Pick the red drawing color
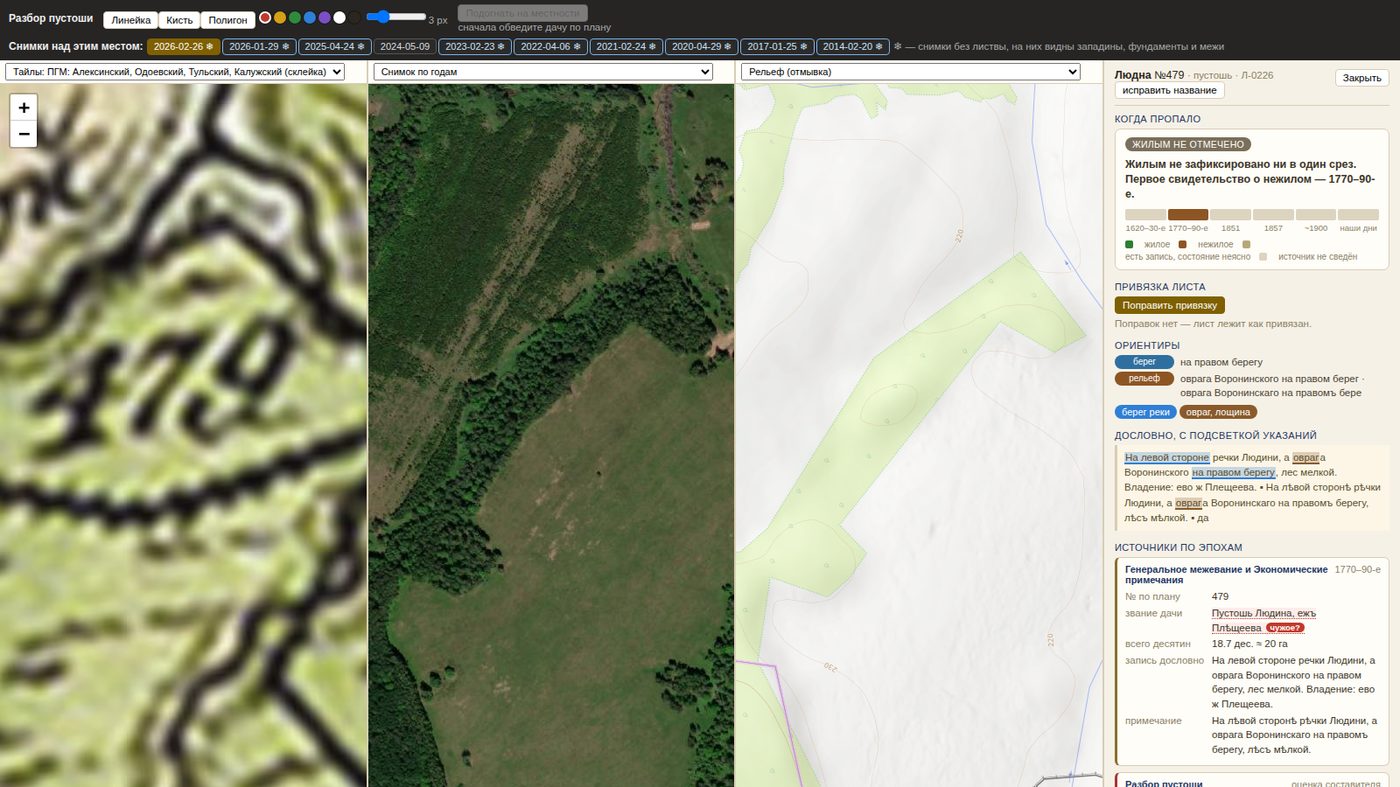The image size is (1400, 787). coord(265,17)
